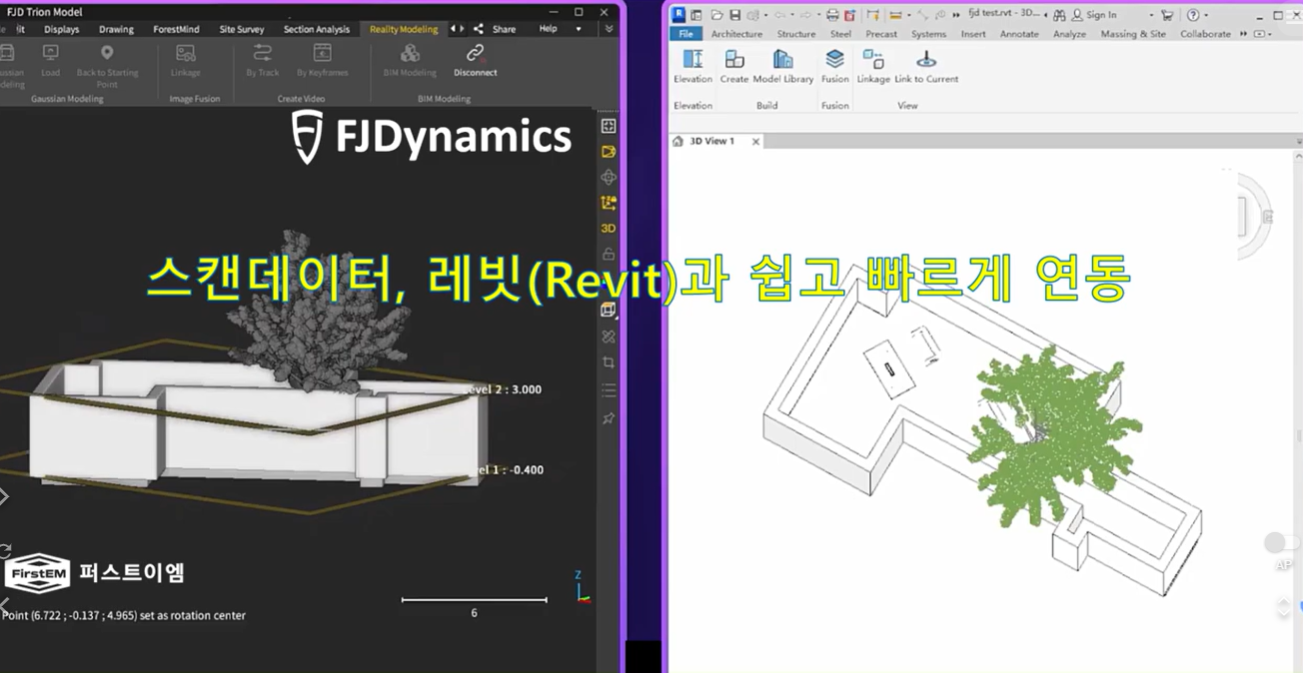Open Architecture tab in Revit
This screenshot has width=1303, height=673.
(737, 34)
